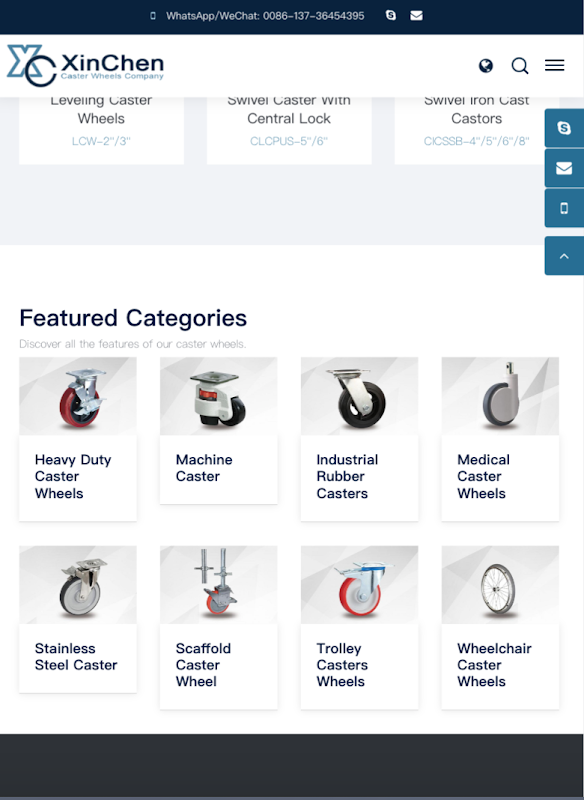Click the back-to-top chevron button

click(564, 256)
